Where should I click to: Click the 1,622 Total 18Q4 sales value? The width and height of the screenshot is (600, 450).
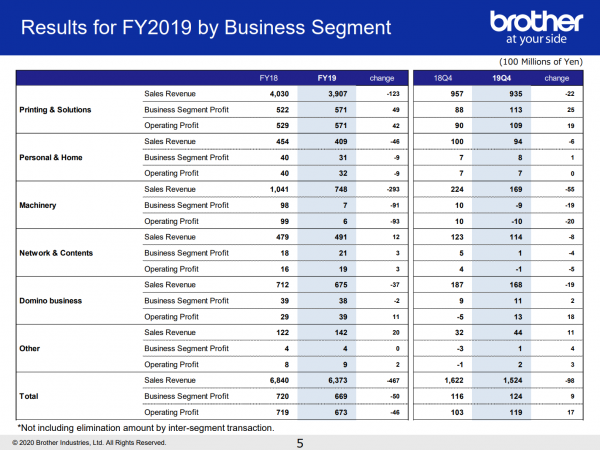(x=454, y=380)
